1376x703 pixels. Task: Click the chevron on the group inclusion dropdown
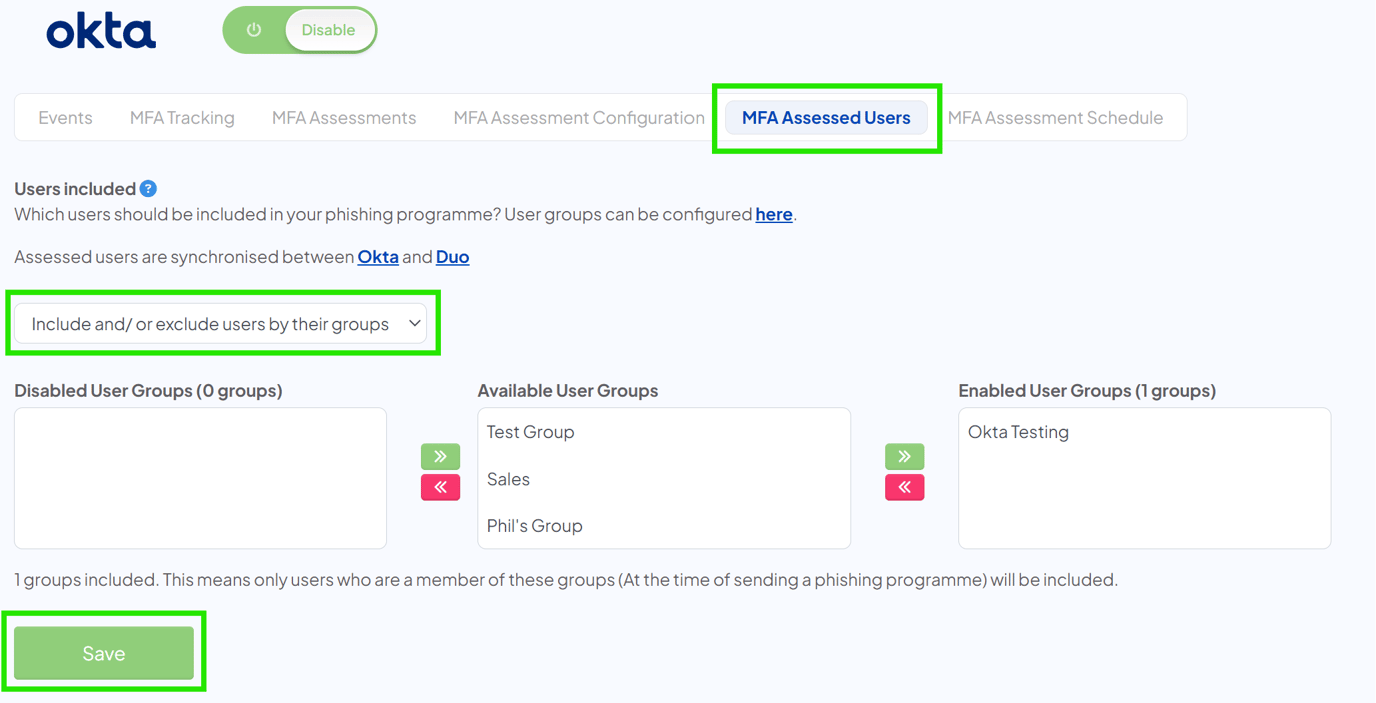(x=414, y=323)
